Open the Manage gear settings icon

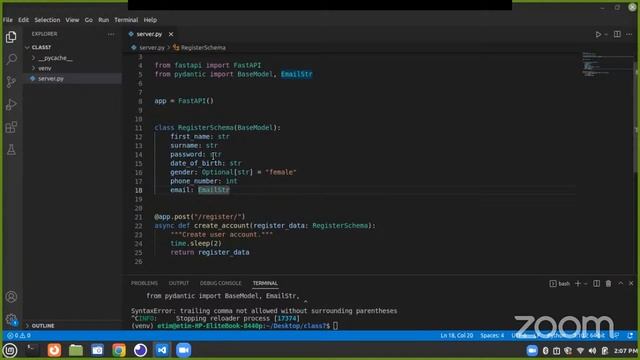click(11, 319)
